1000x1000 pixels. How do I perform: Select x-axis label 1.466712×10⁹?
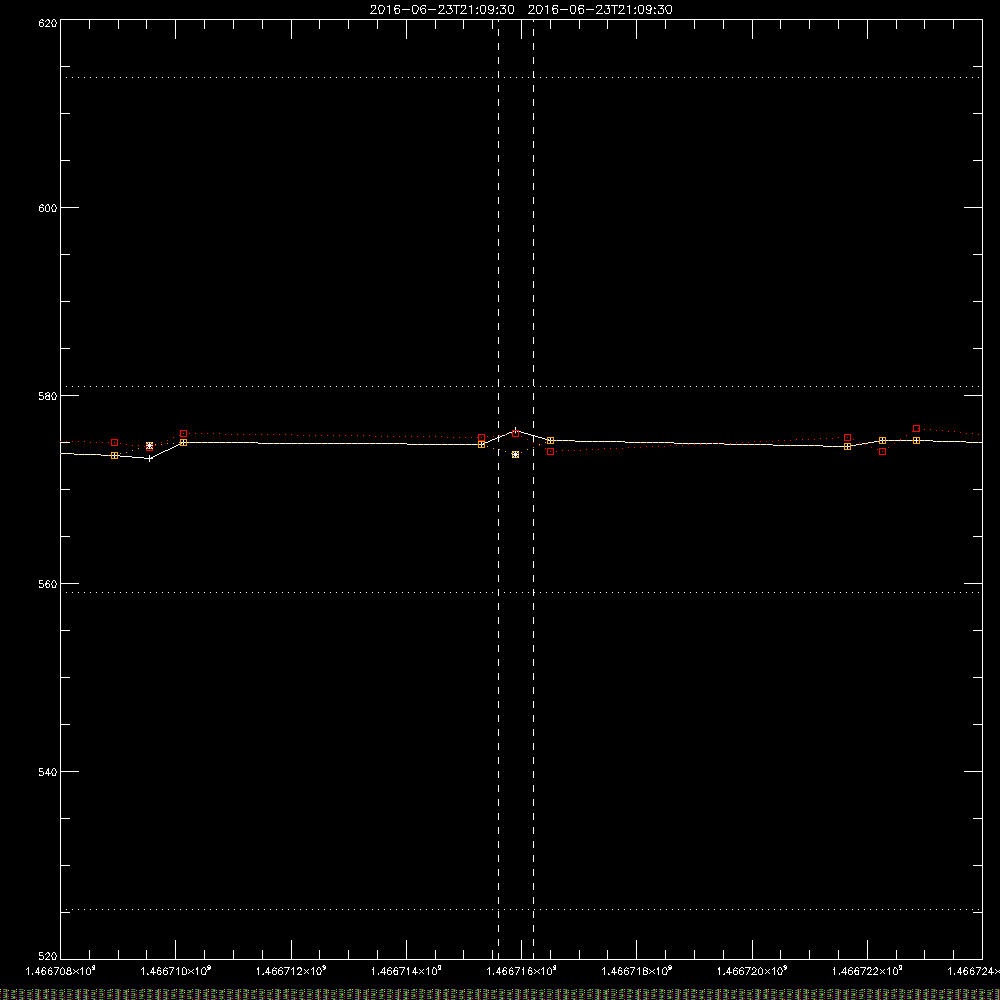[x=291, y=971]
